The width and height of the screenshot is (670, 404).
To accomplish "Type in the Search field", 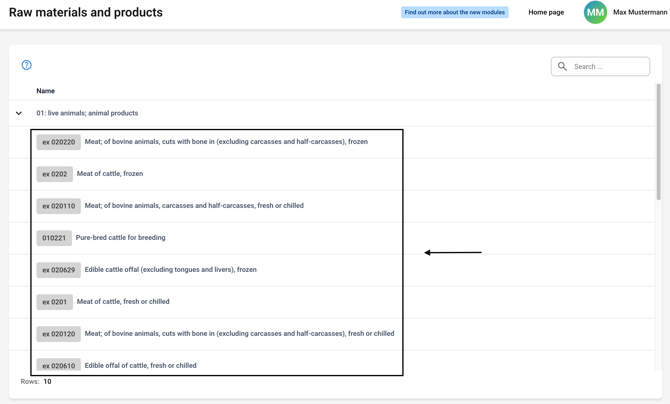I will pyautogui.click(x=608, y=67).
